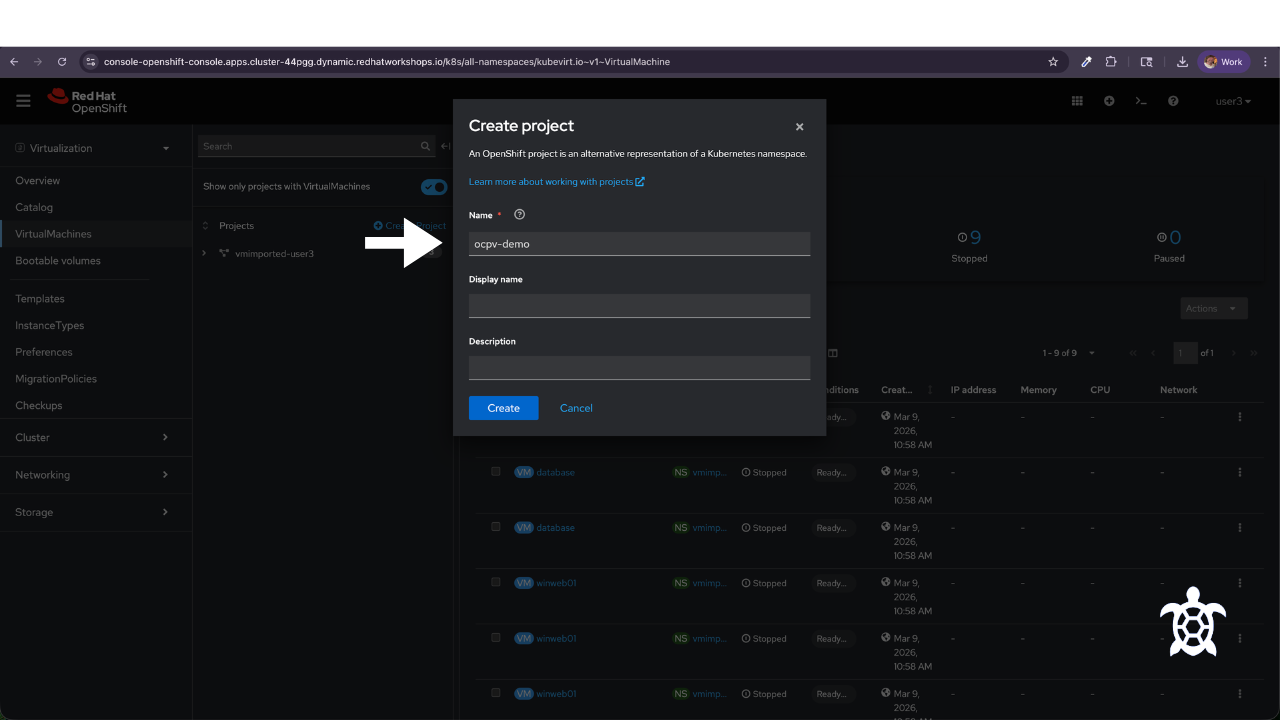Click the IP address column header

point(973,390)
